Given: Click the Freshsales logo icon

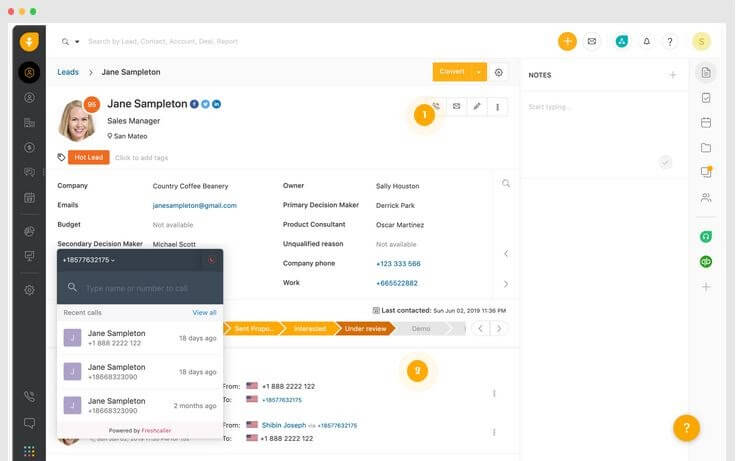Looking at the screenshot, I should coord(29,41).
